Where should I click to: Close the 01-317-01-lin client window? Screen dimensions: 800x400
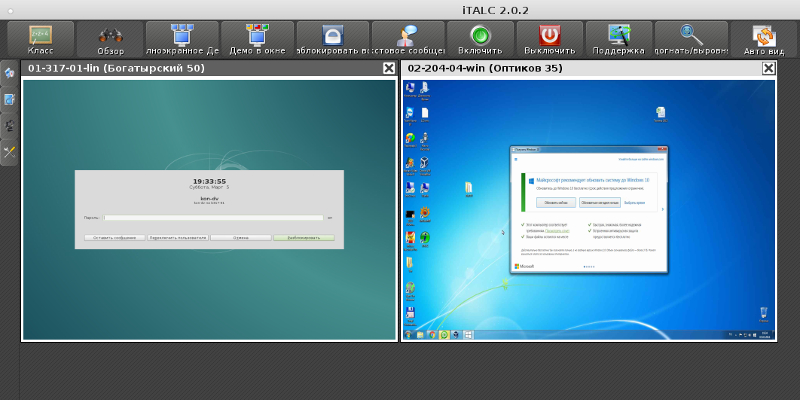389,68
